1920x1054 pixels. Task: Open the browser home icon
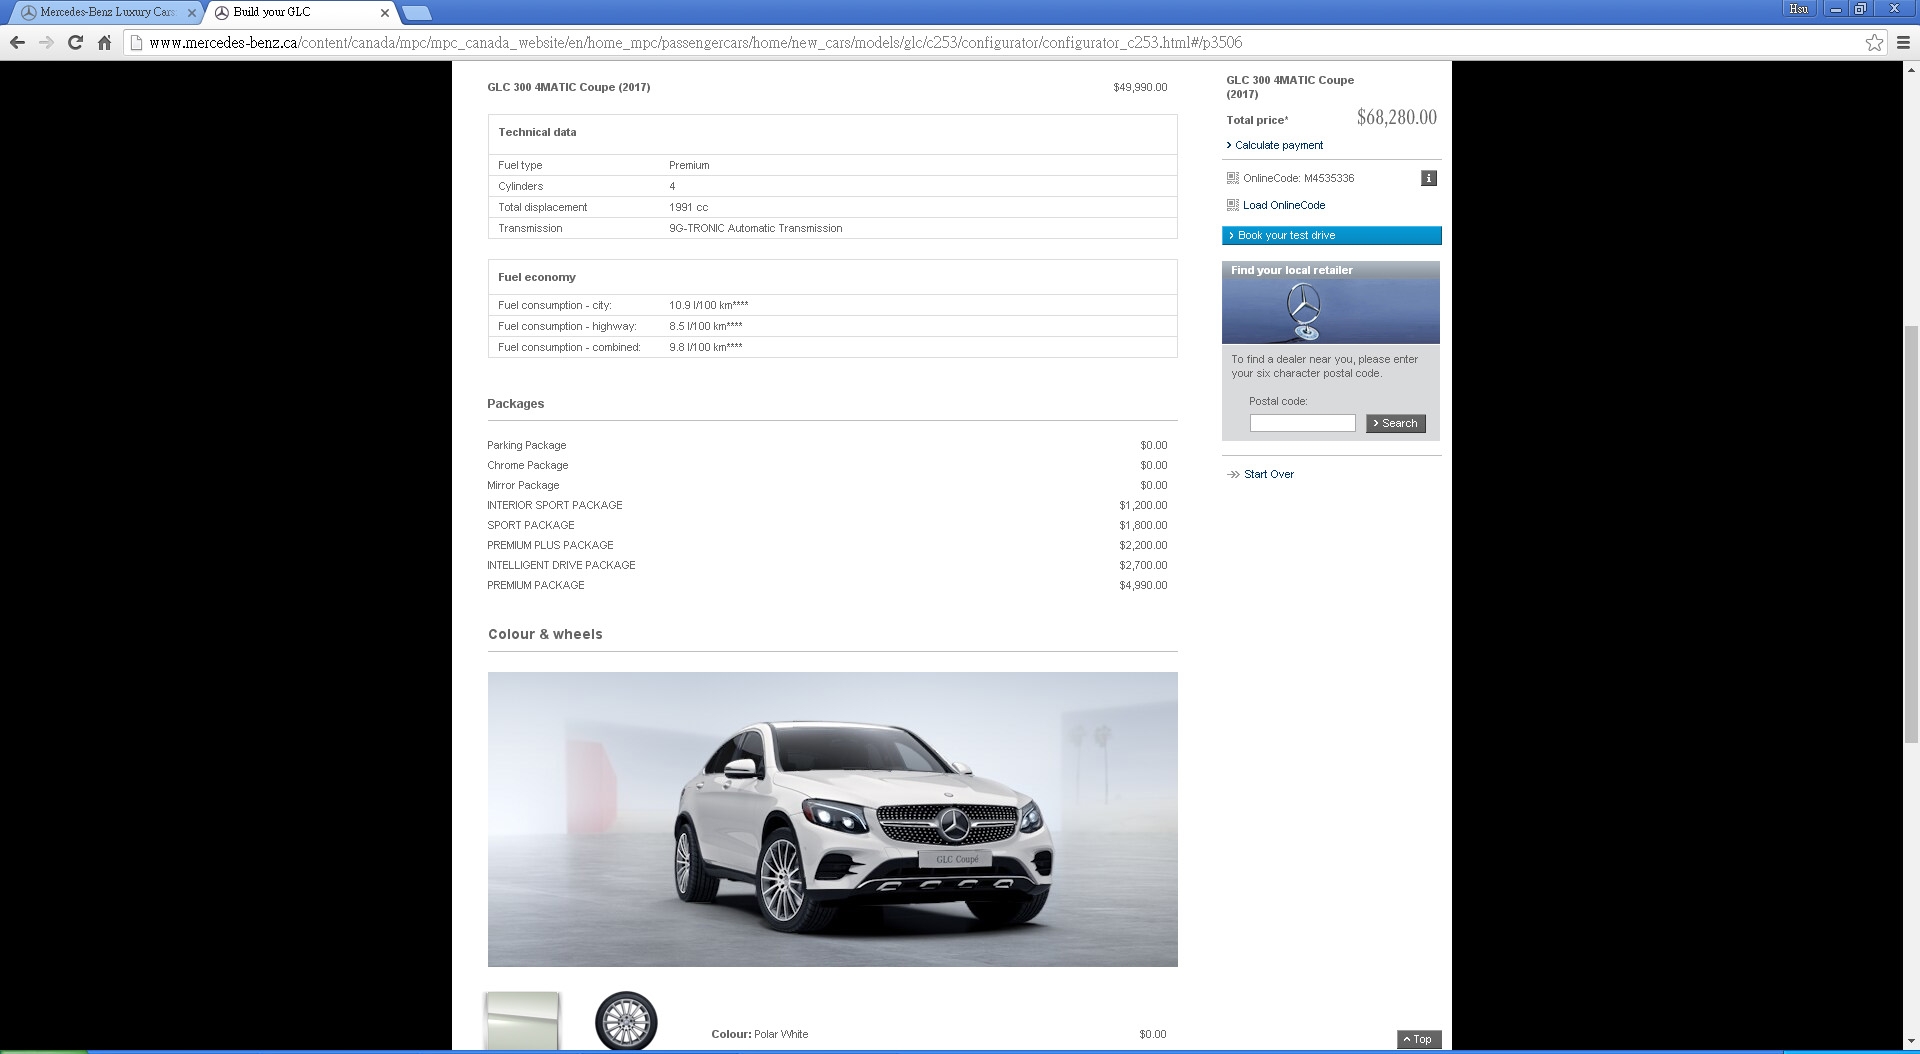(104, 42)
